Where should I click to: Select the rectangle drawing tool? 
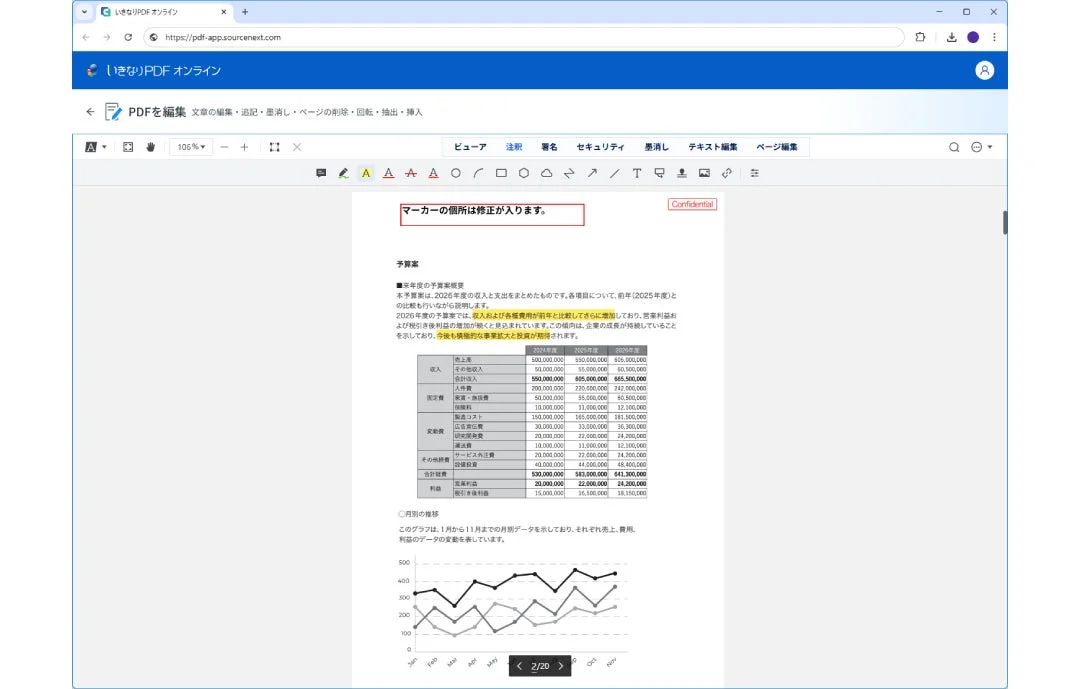tap(501, 173)
